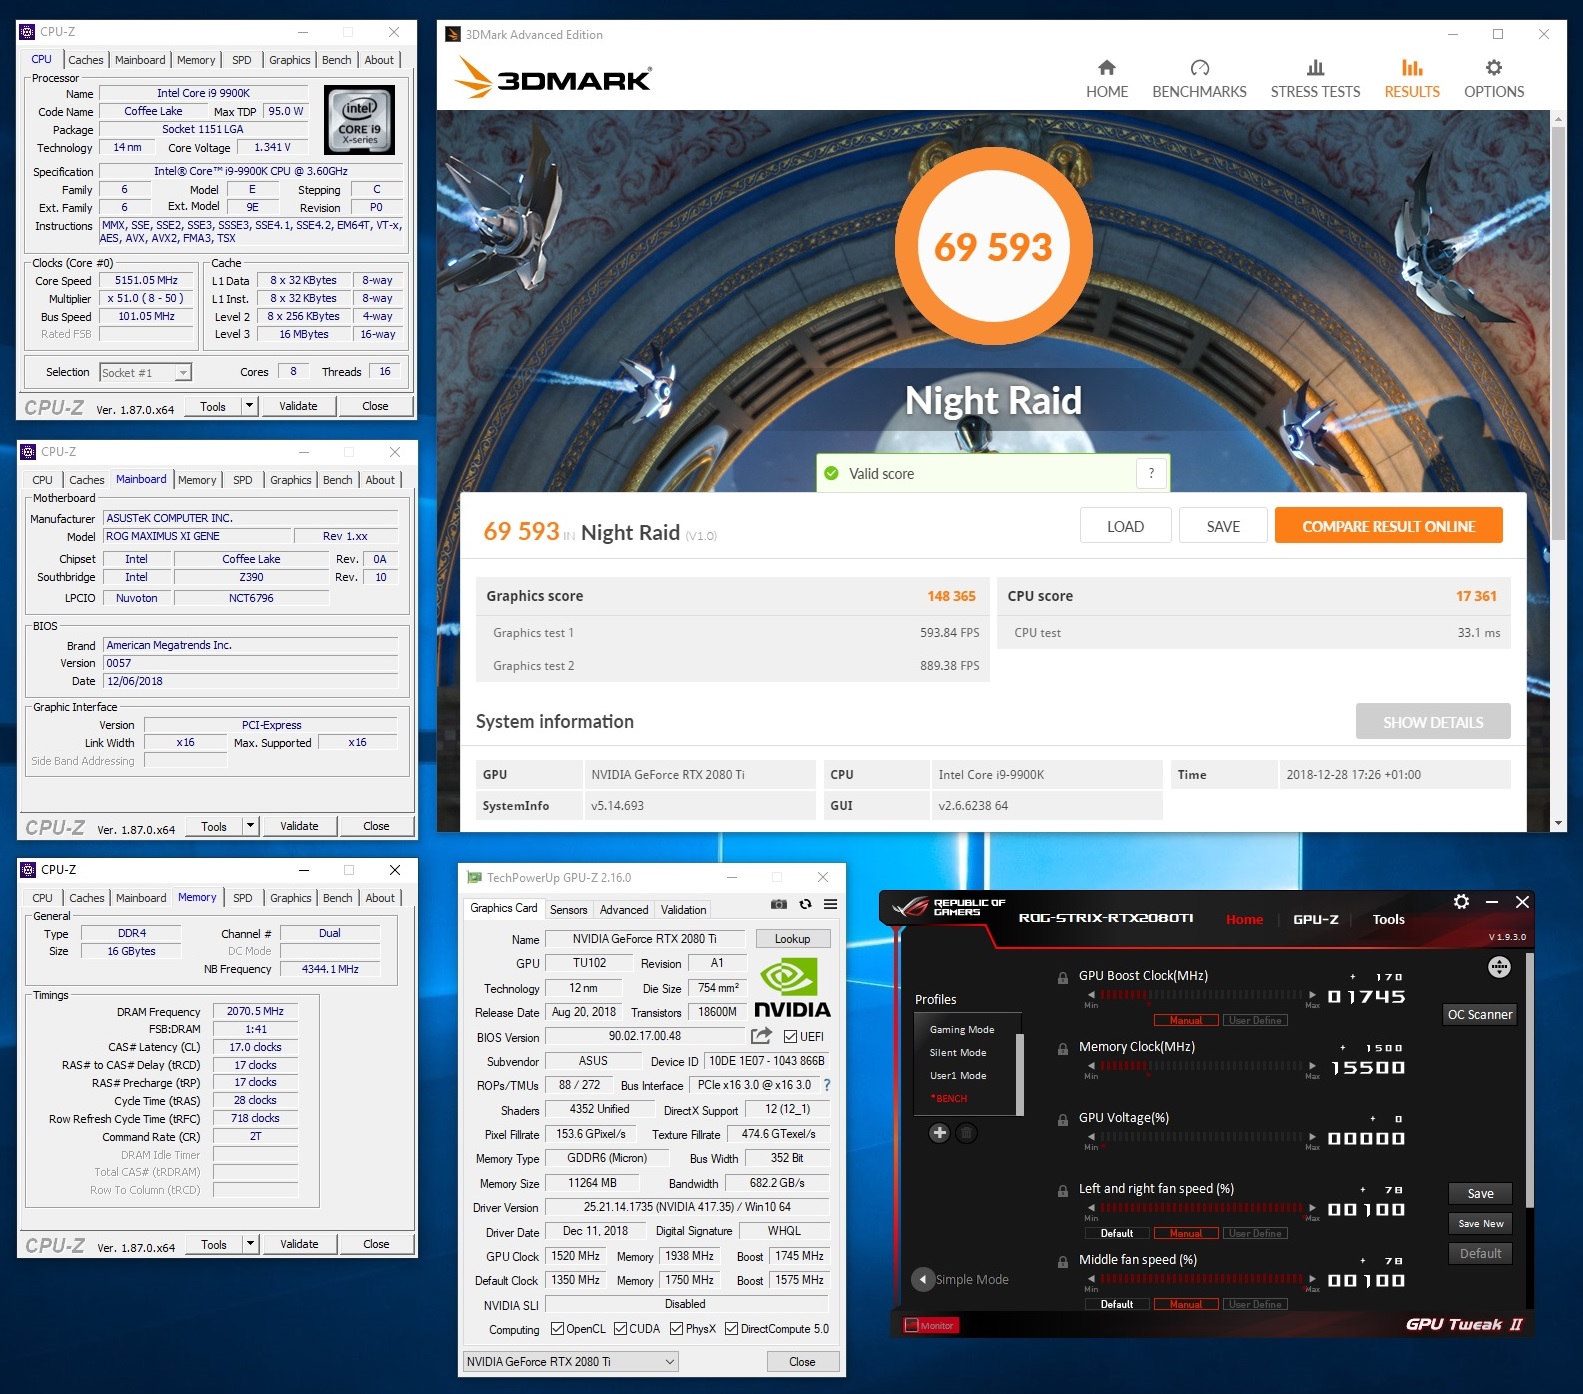Viewport: 1583px width, 1394px height.
Task: Open the GPU selection dropdown in GPU-Z
Action: [571, 1361]
